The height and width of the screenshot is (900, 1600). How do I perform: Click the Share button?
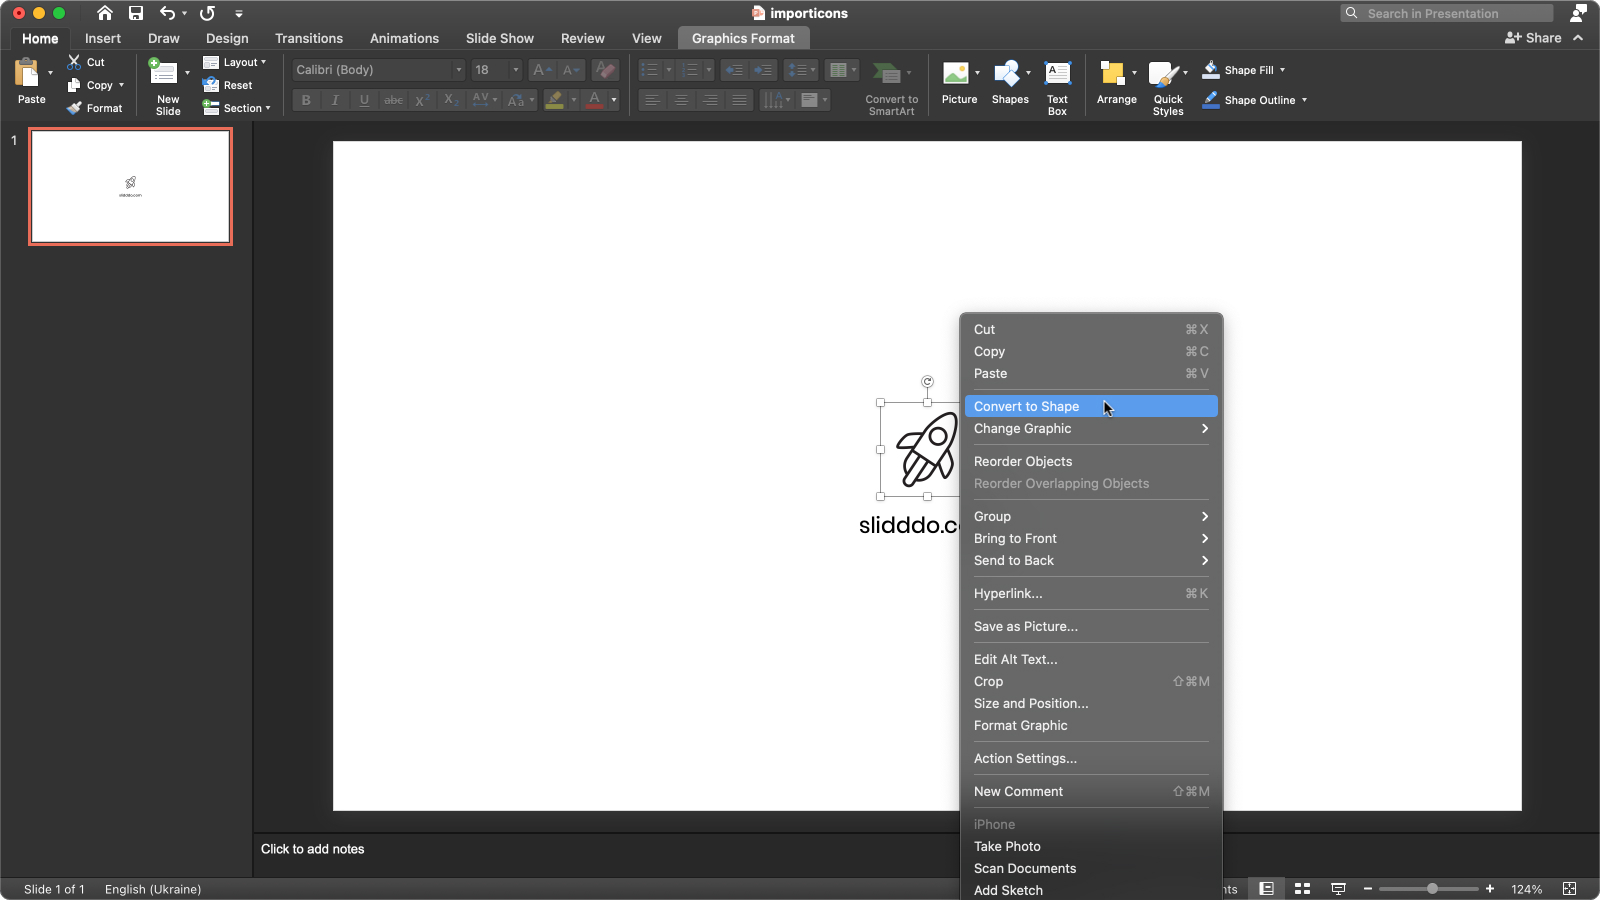click(1533, 38)
